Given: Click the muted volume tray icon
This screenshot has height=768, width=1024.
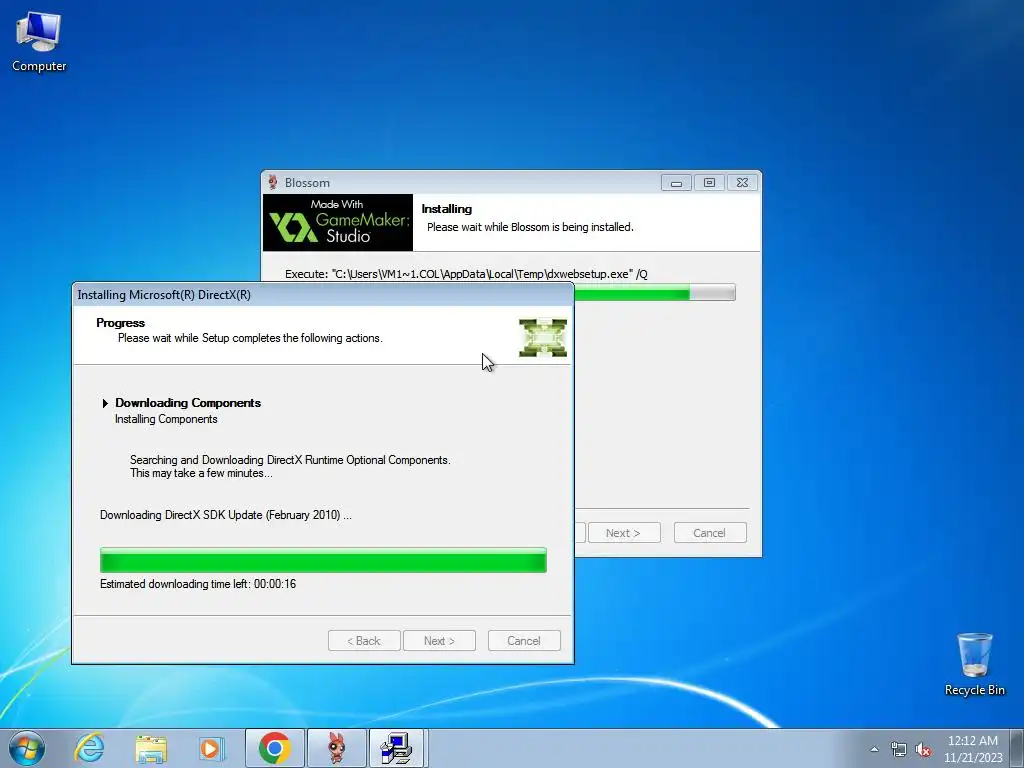Looking at the screenshot, I should [923, 749].
